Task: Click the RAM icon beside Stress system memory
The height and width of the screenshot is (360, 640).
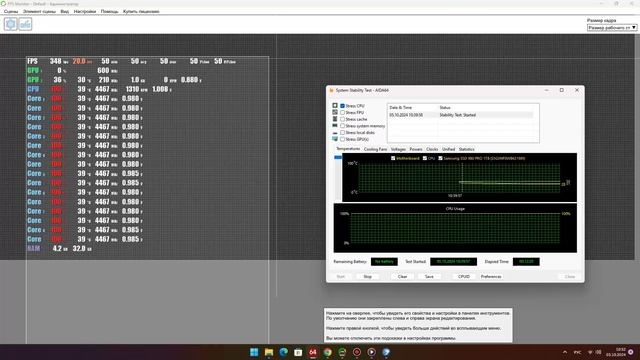Action: point(335,126)
